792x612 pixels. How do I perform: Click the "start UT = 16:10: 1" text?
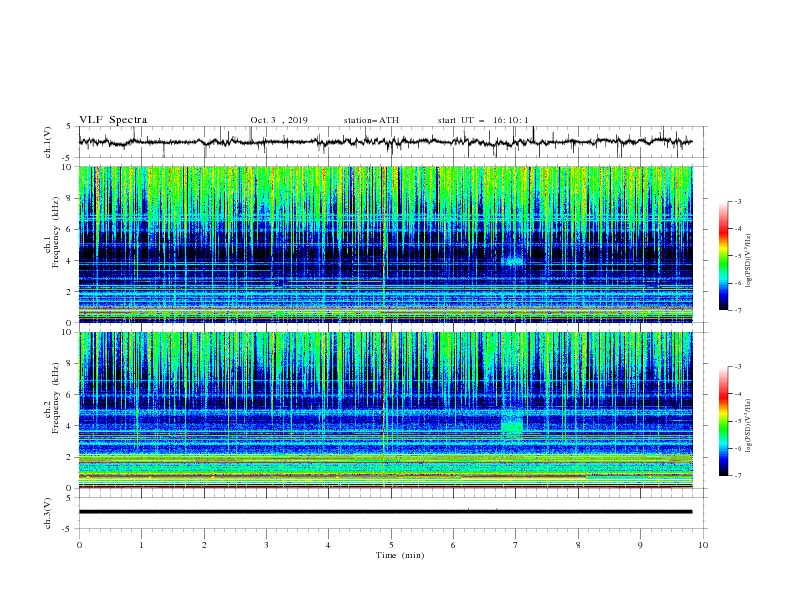click(483, 120)
